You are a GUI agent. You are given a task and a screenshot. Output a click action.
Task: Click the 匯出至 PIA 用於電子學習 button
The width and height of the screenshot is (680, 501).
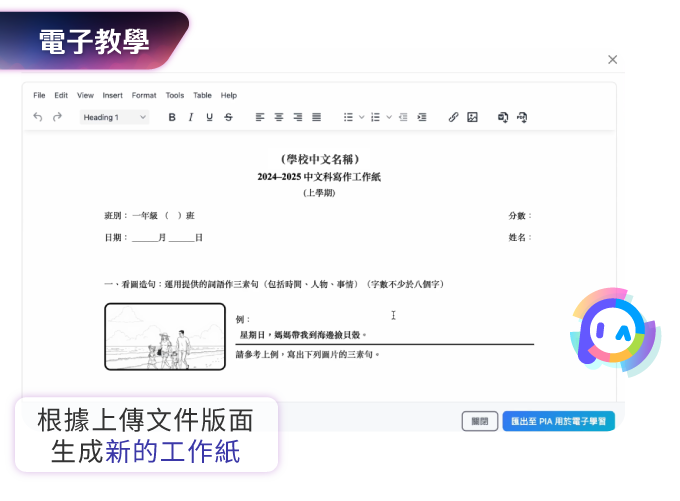click(558, 421)
